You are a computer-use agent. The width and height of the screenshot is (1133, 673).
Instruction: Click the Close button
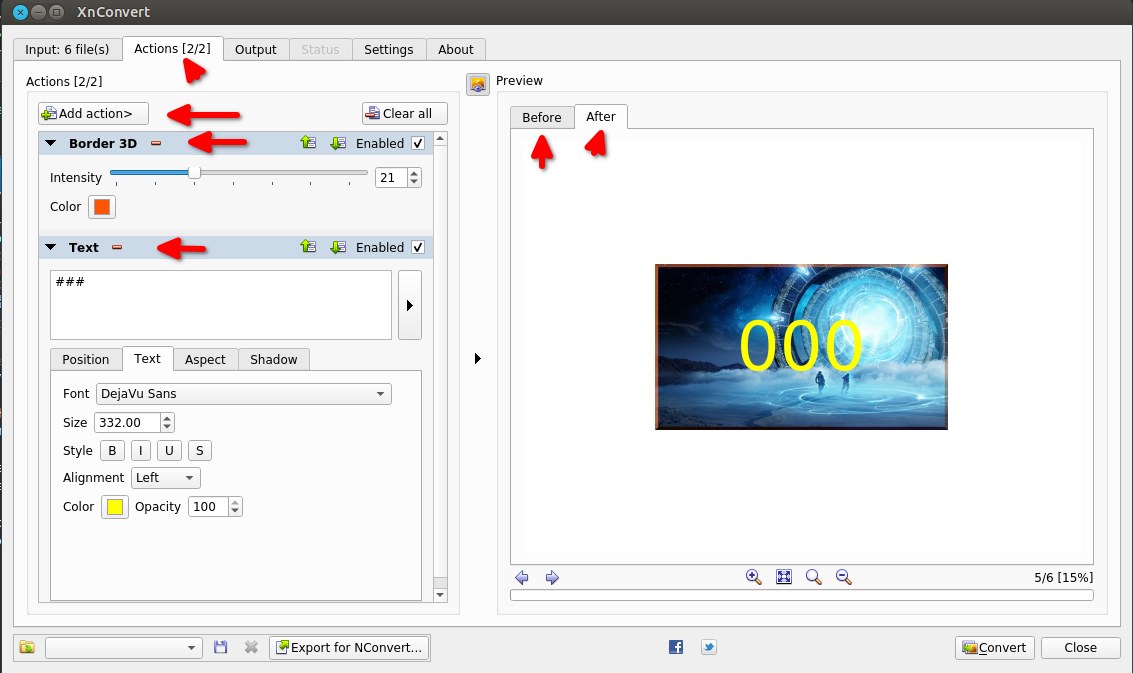pos(1080,648)
